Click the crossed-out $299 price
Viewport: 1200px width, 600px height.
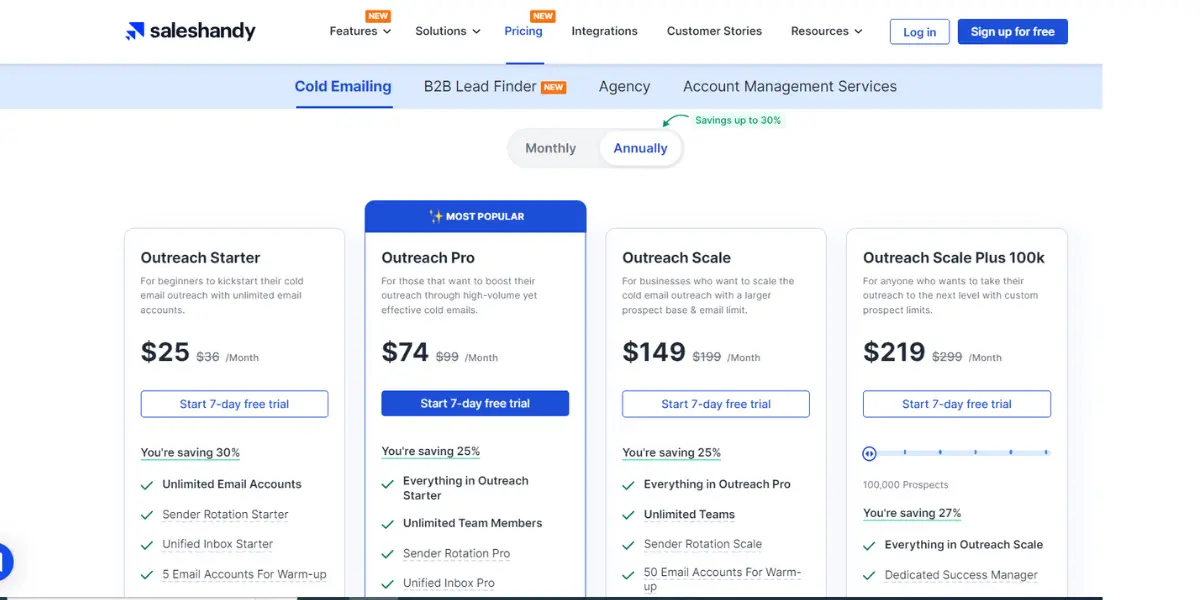[948, 357]
